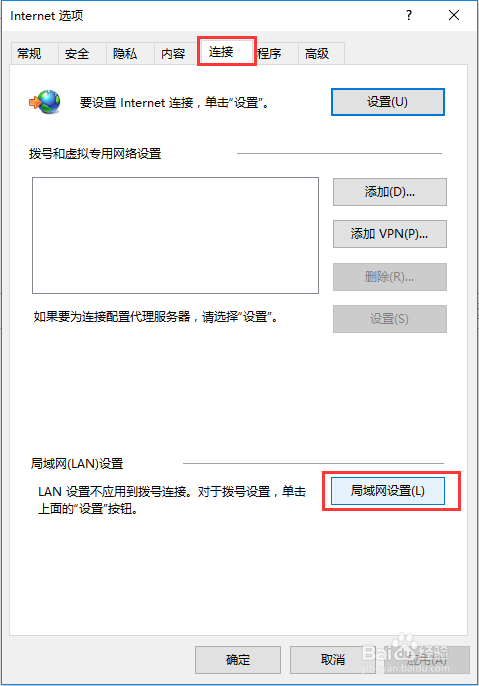Image resolution: width=479 pixels, height=686 pixels.
Task: Open 局域网设置(L) LAN settings
Action: (388, 491)
